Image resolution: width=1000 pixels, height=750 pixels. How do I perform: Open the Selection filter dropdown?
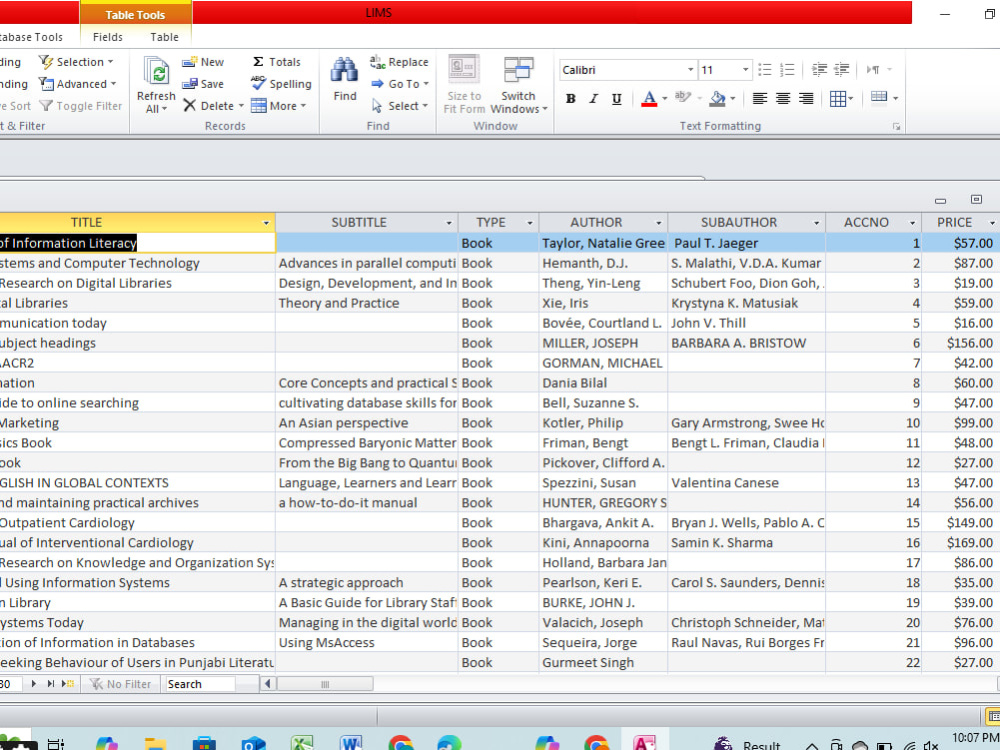[76, 62]
